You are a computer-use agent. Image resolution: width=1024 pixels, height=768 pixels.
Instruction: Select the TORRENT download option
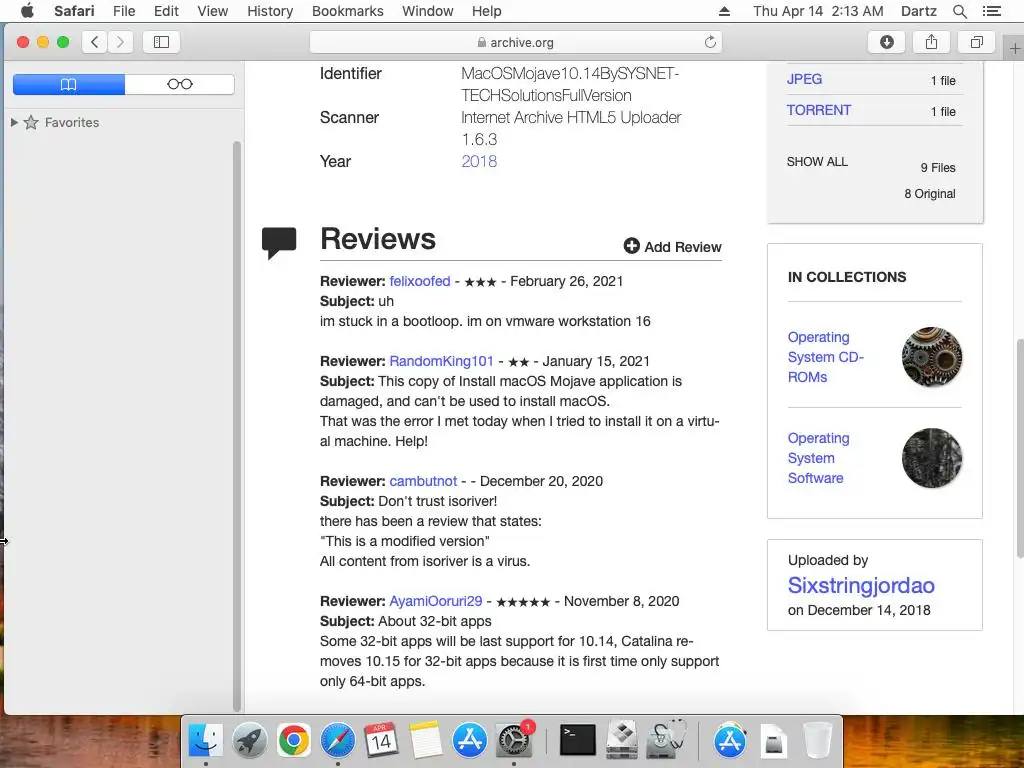[x=819, y=110]
